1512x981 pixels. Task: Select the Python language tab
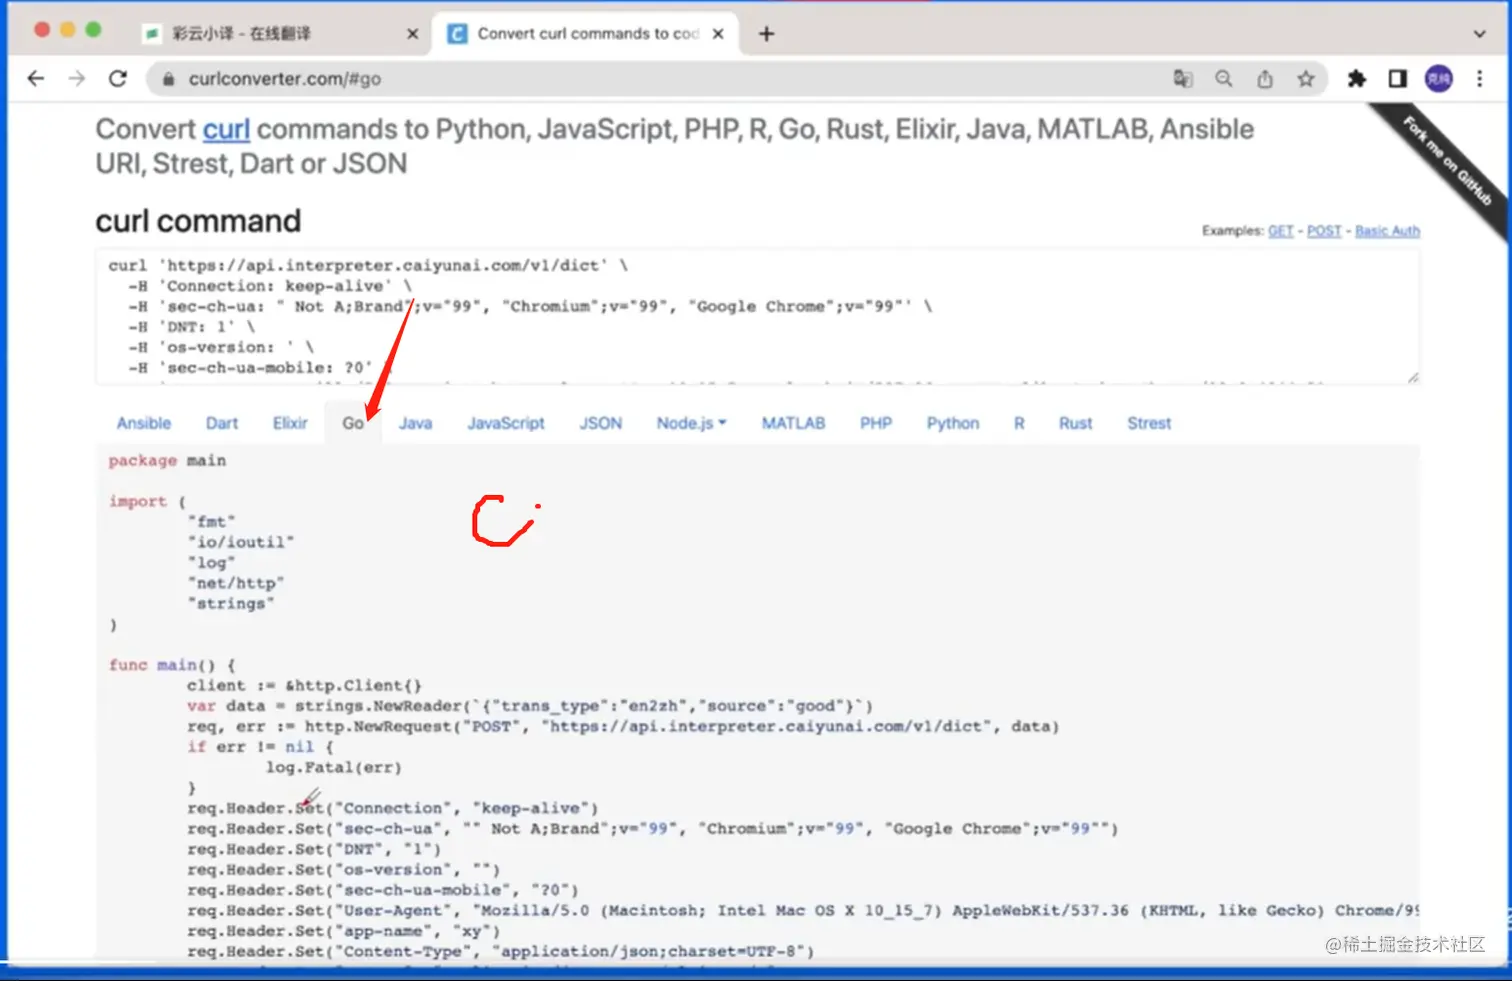tap(953, 423)
